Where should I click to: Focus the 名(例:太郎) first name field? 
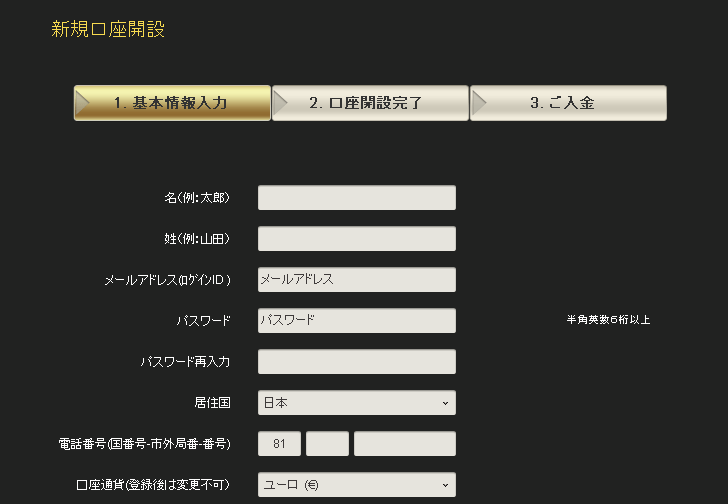tap(357, 198)
